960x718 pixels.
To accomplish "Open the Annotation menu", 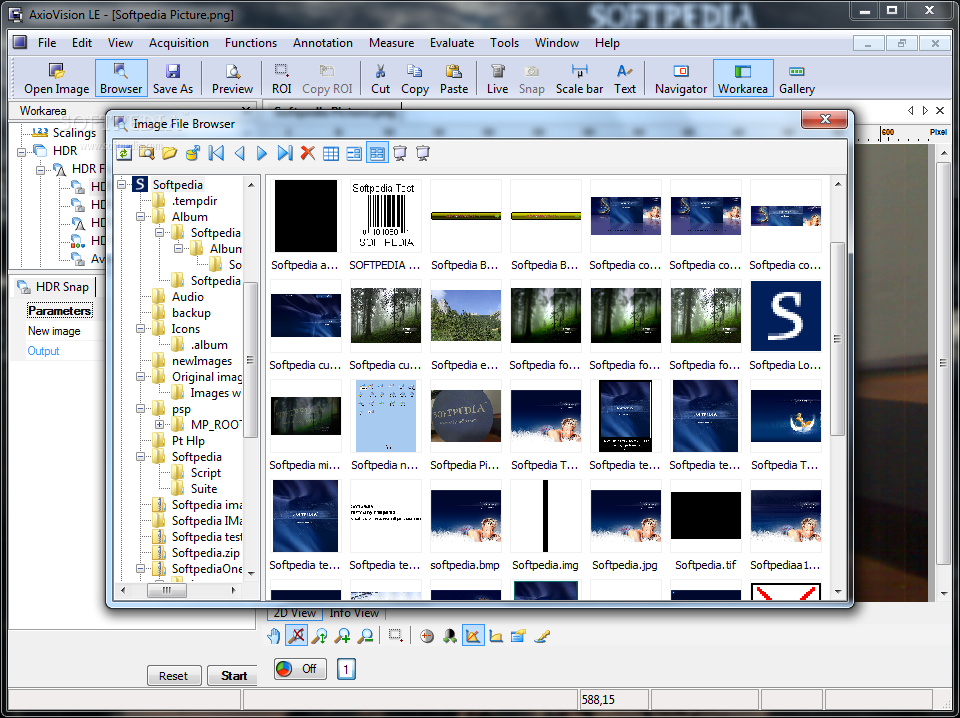I will pos(323,43).
